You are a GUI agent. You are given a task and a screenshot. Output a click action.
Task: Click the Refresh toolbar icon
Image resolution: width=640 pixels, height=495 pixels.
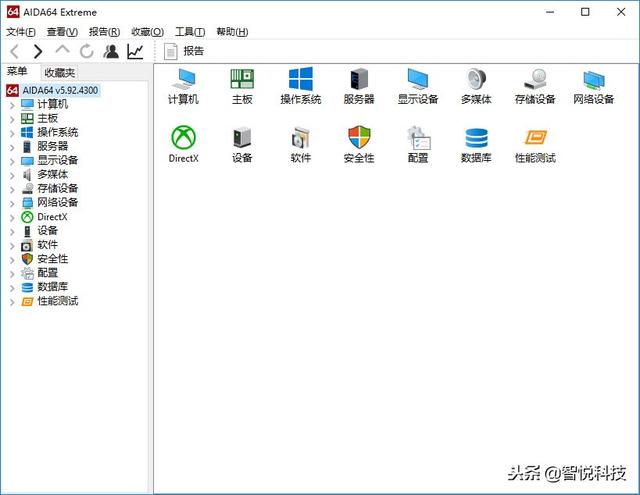point(87,51)
